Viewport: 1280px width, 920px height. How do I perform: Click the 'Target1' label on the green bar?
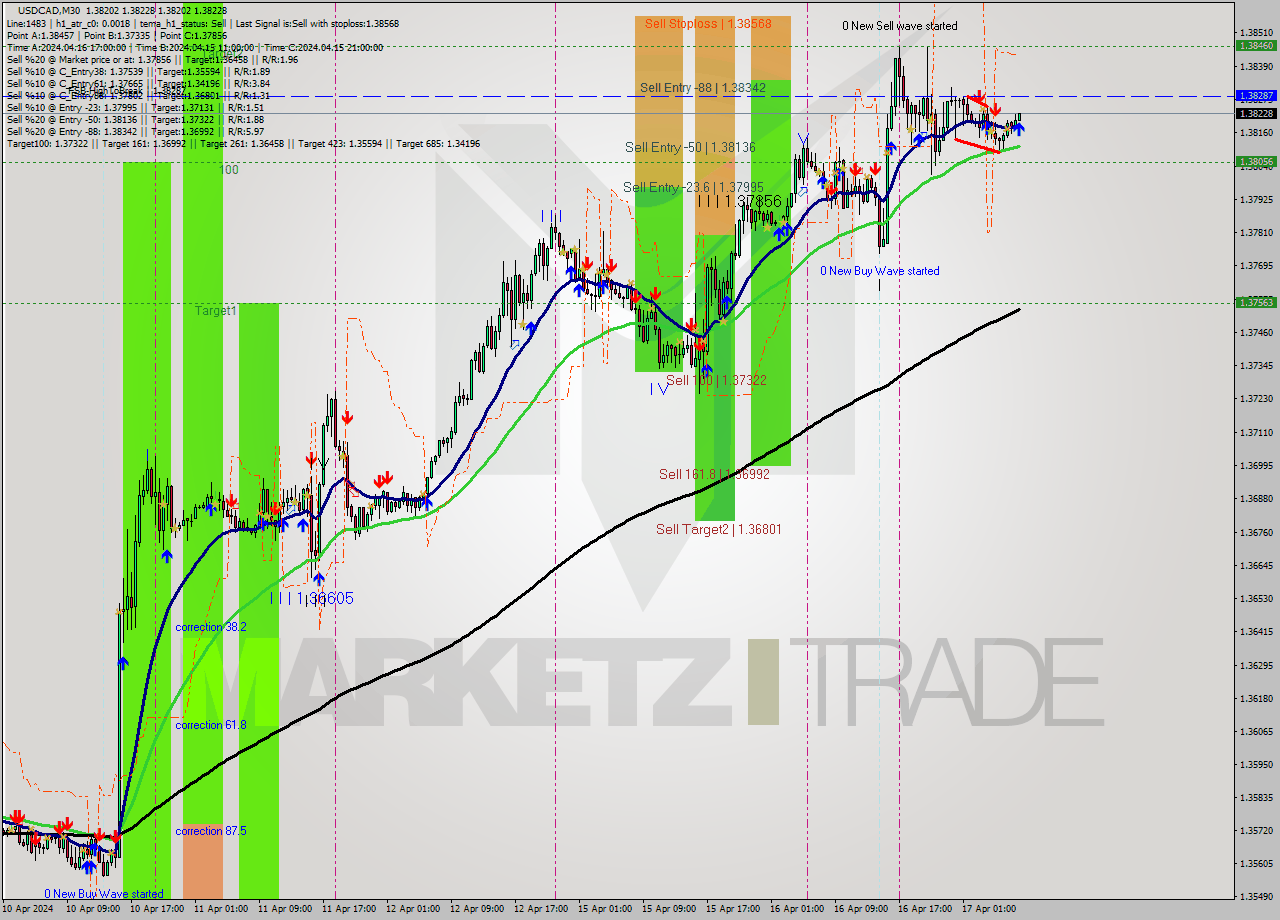click(216, 311)
